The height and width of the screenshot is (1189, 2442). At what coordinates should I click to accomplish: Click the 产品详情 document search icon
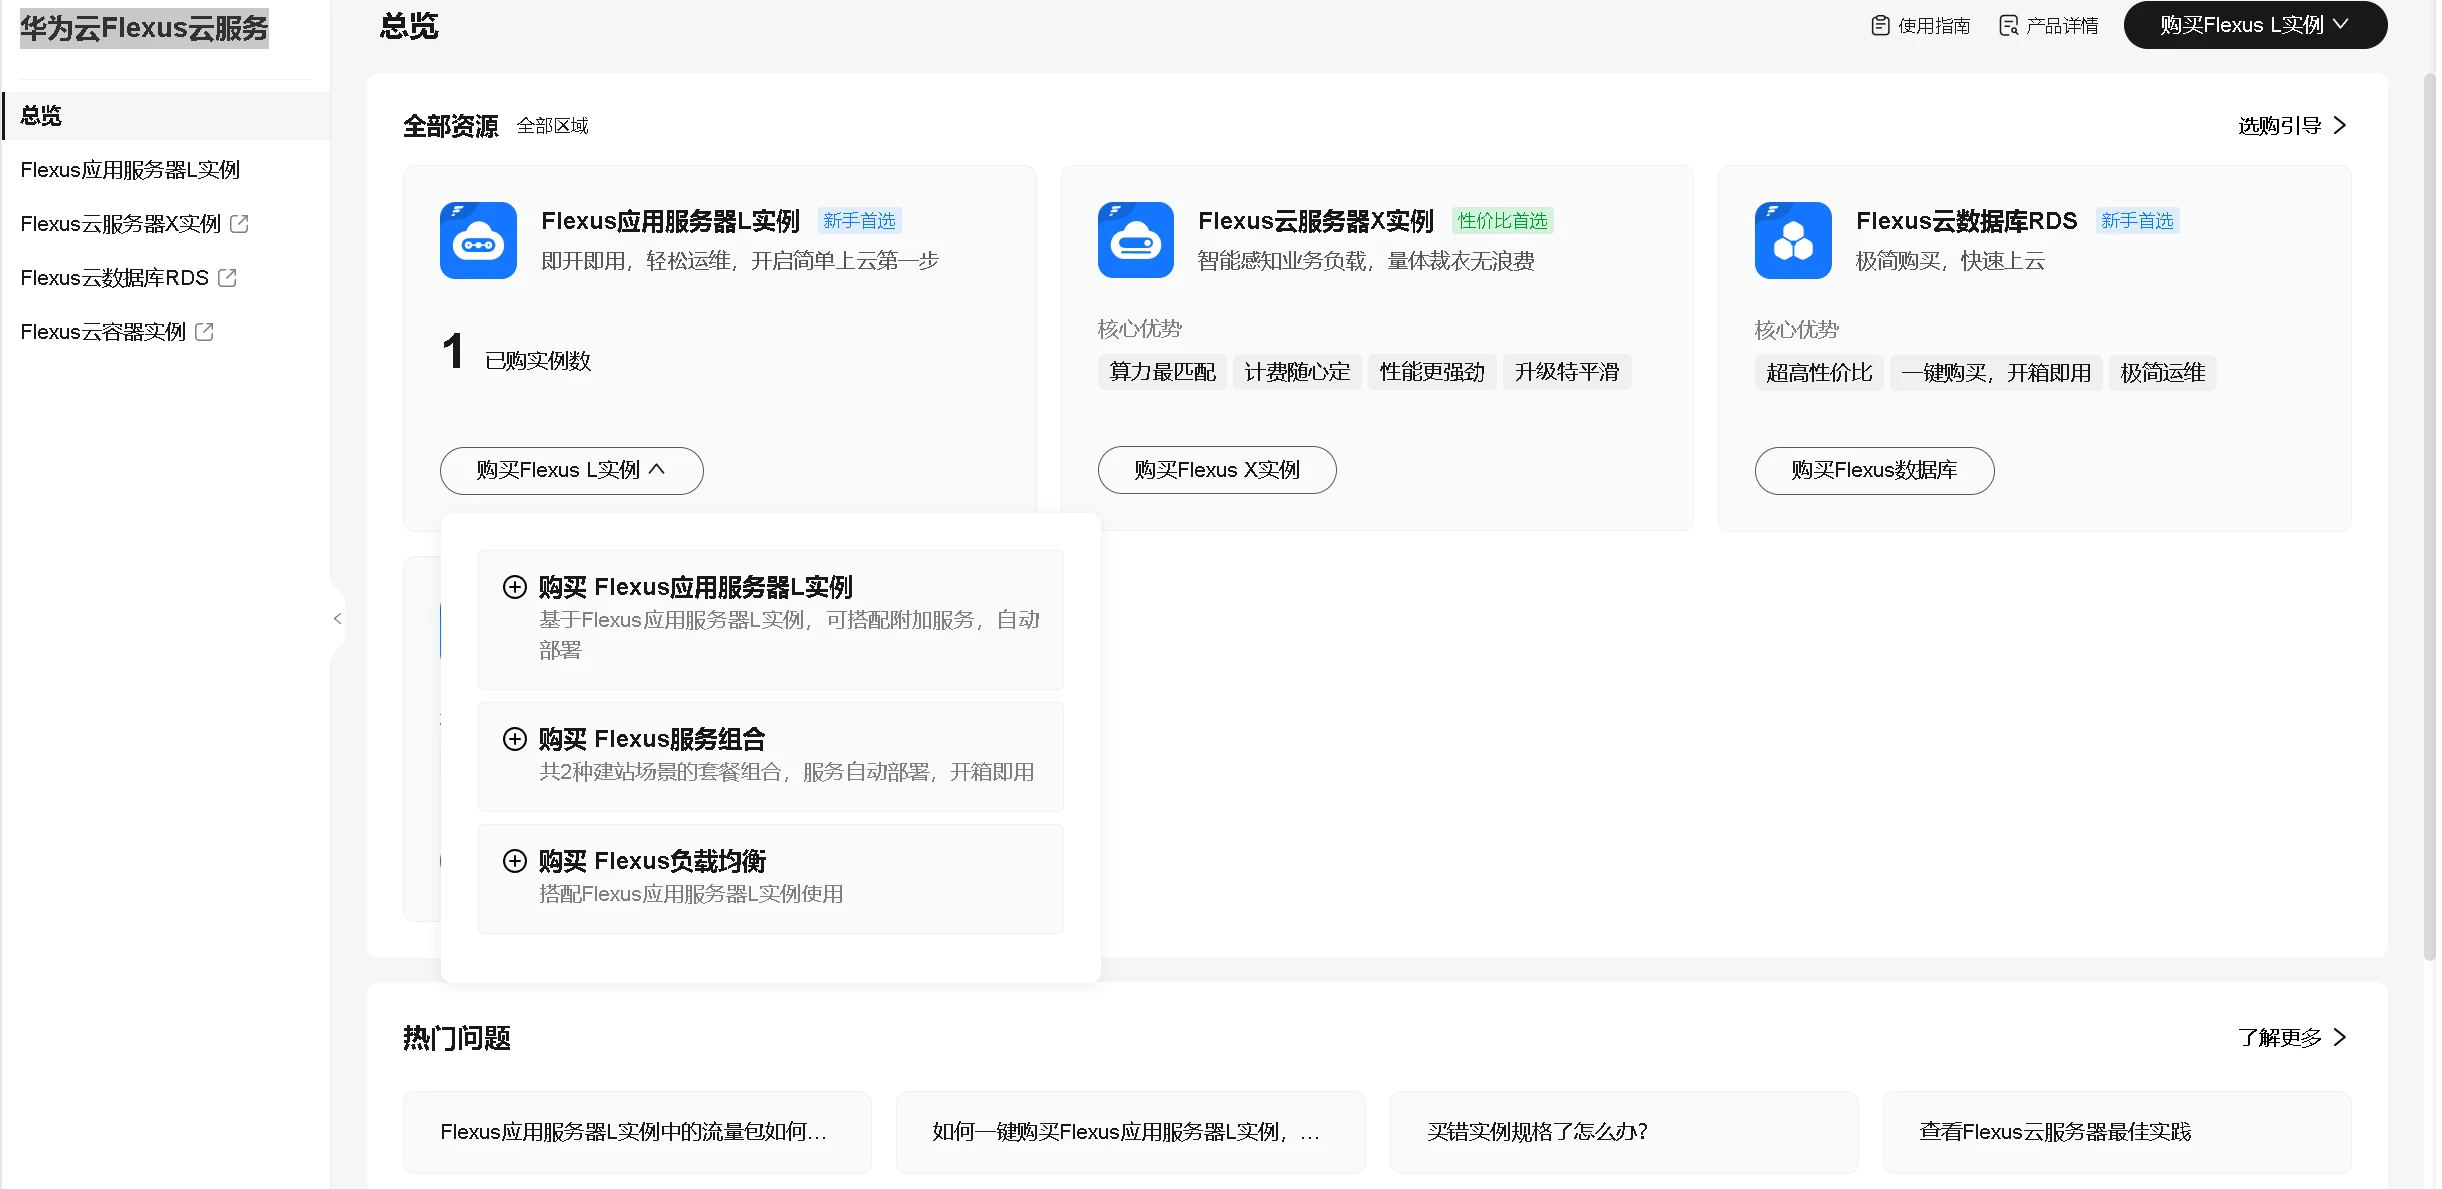[2008, 25]
